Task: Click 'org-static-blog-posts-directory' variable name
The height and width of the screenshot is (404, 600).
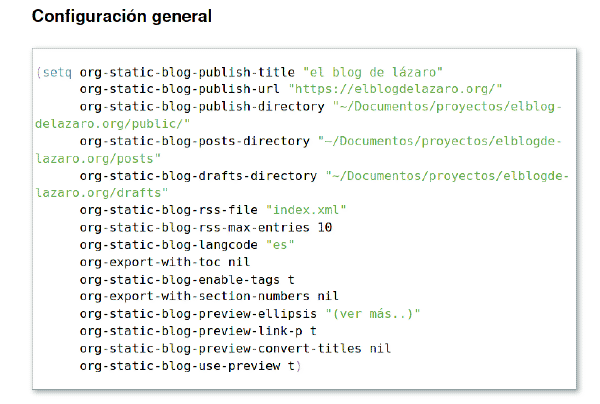Action: [194, 141]
